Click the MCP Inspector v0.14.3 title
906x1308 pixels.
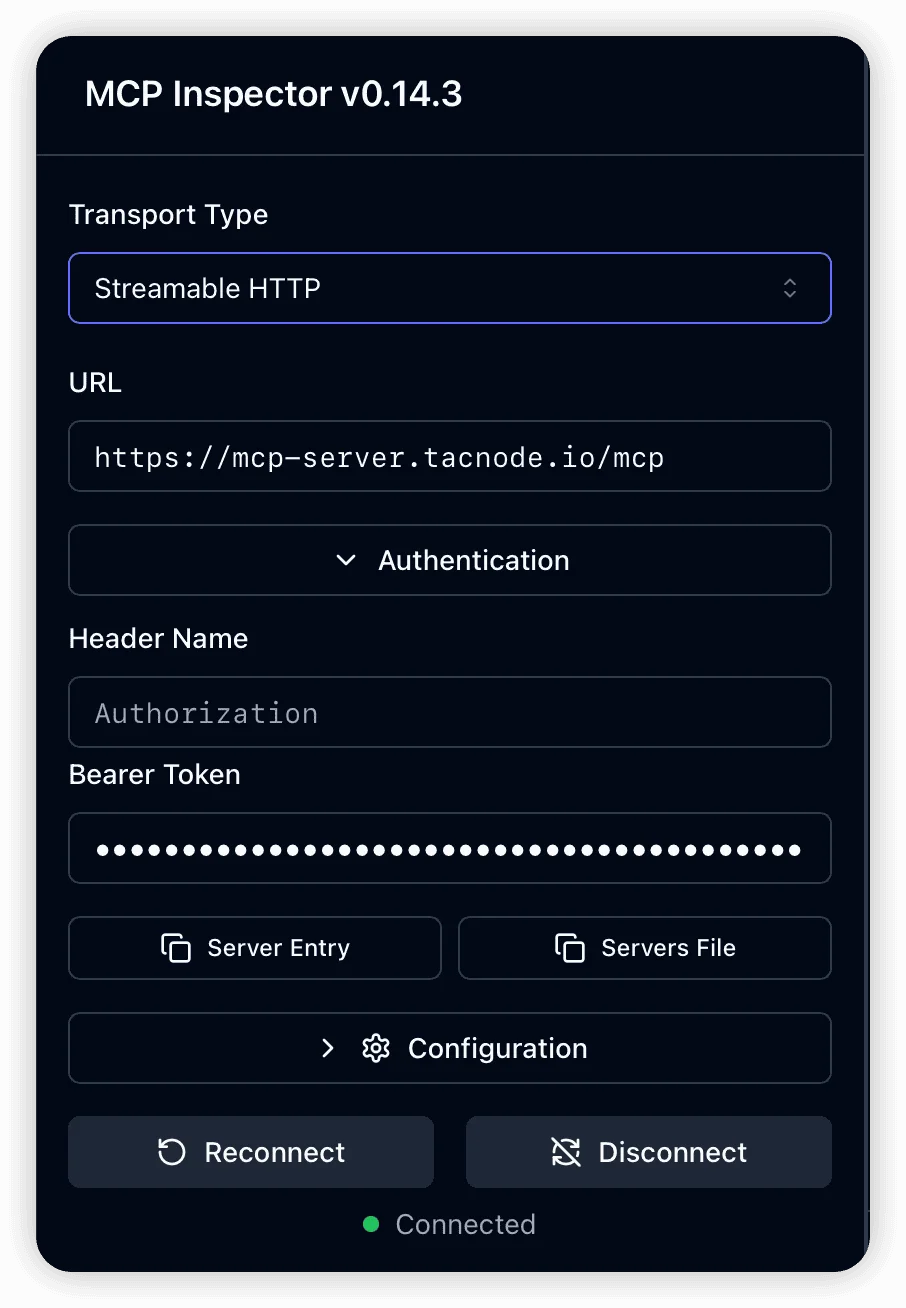pyautogui.click(x=273, y=94)
